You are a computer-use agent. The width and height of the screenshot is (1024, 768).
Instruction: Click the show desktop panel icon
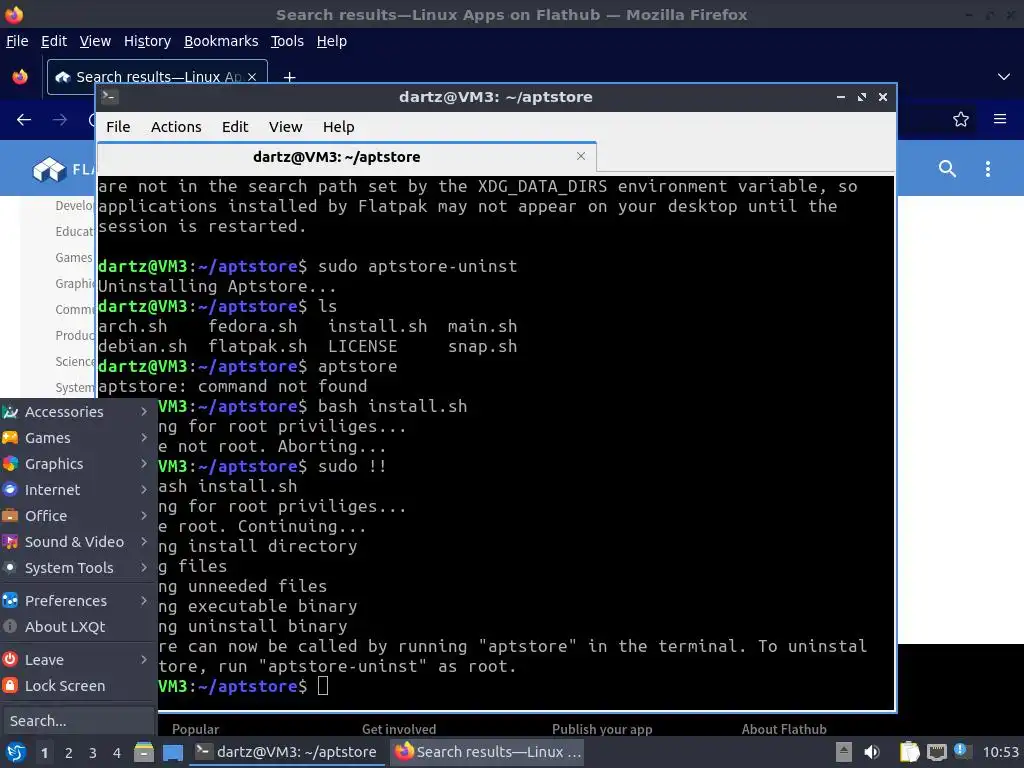(172, 752)
